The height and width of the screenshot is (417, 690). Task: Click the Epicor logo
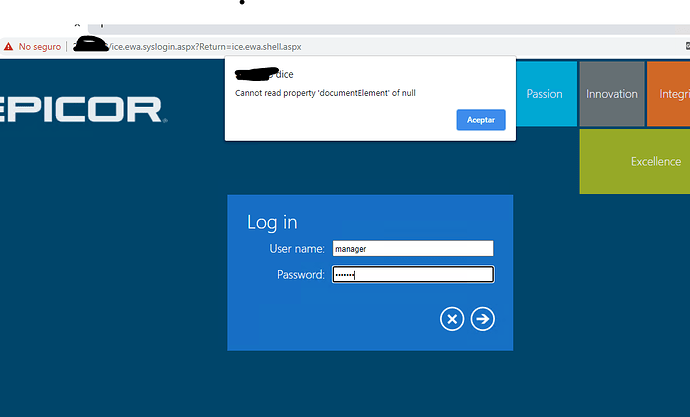coord(82,110)
